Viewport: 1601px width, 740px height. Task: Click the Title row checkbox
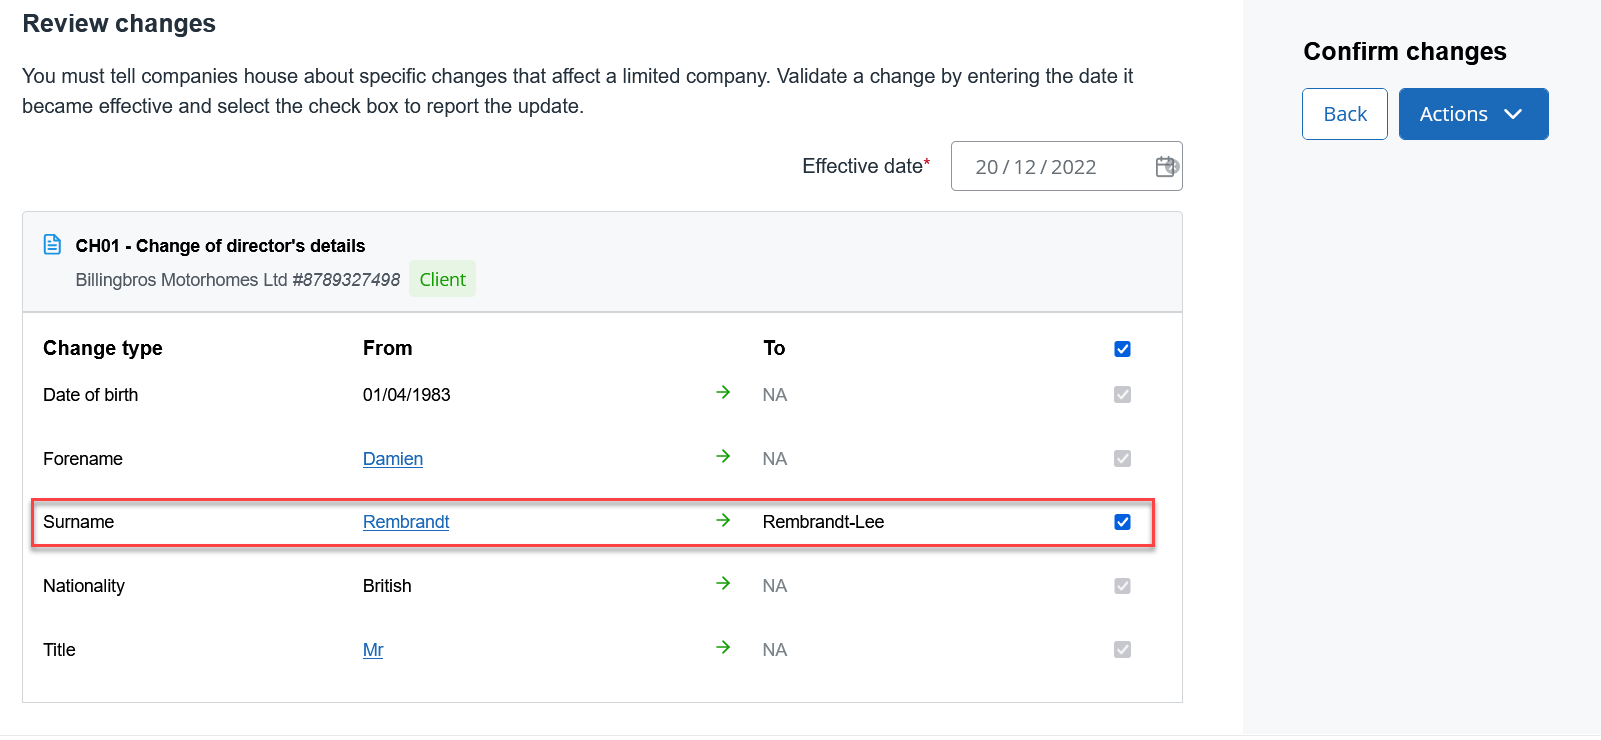click(1122, 650)
